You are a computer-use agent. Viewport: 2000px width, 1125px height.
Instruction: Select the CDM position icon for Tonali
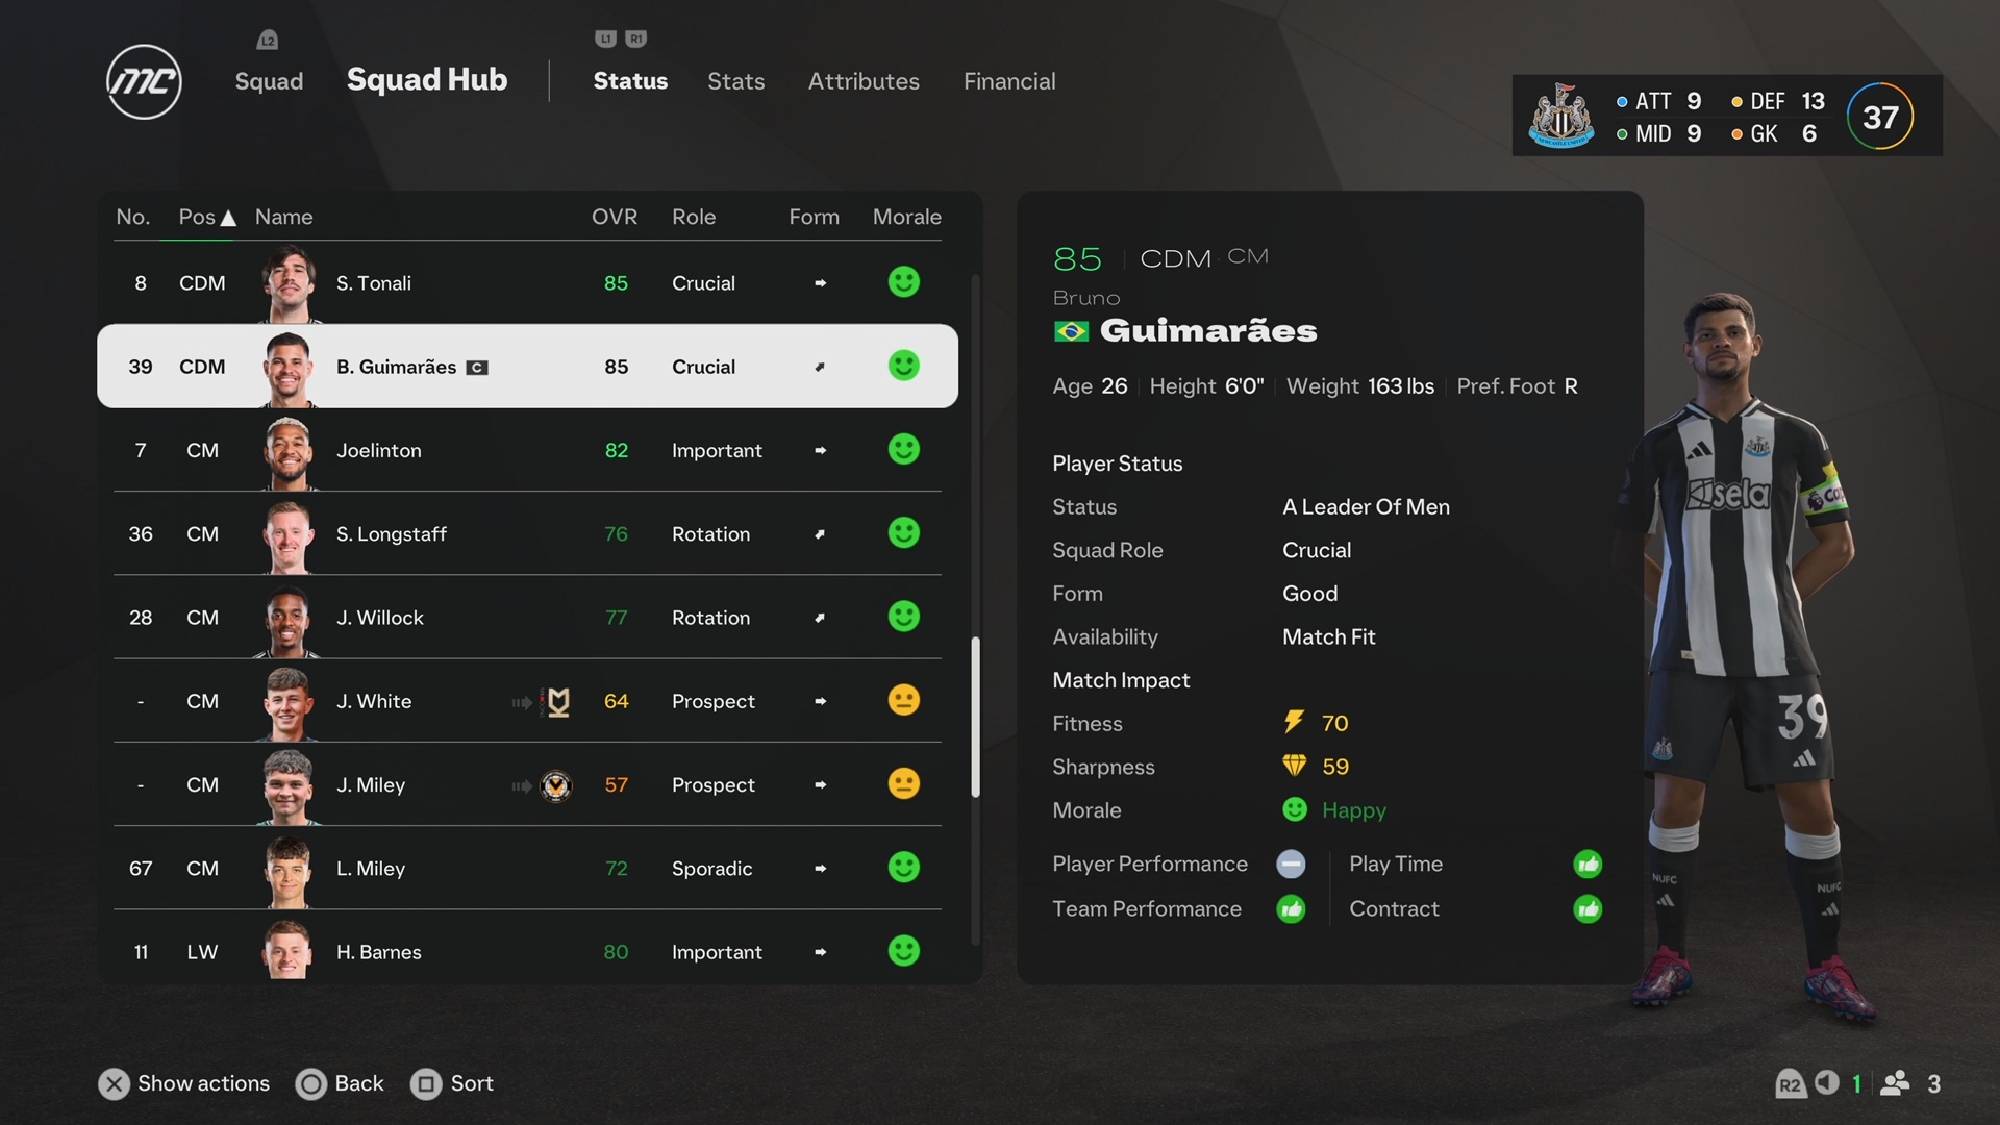pos(201,283)
